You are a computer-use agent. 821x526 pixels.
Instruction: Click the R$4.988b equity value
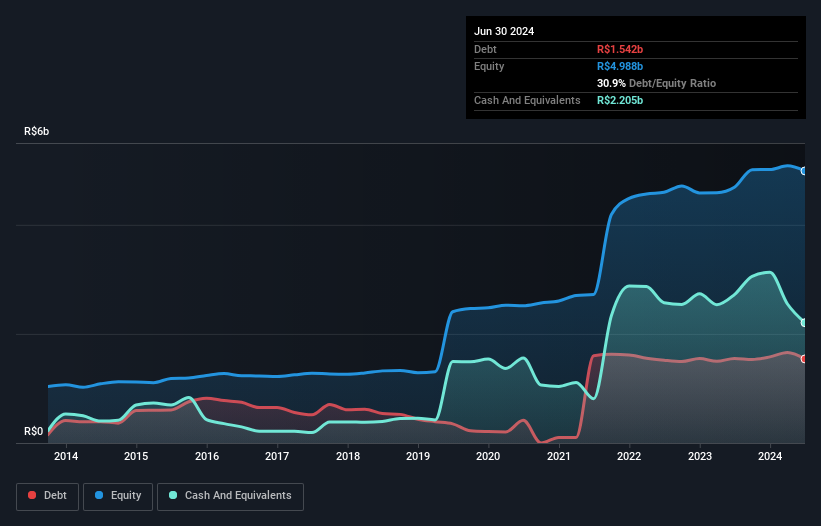620,66
